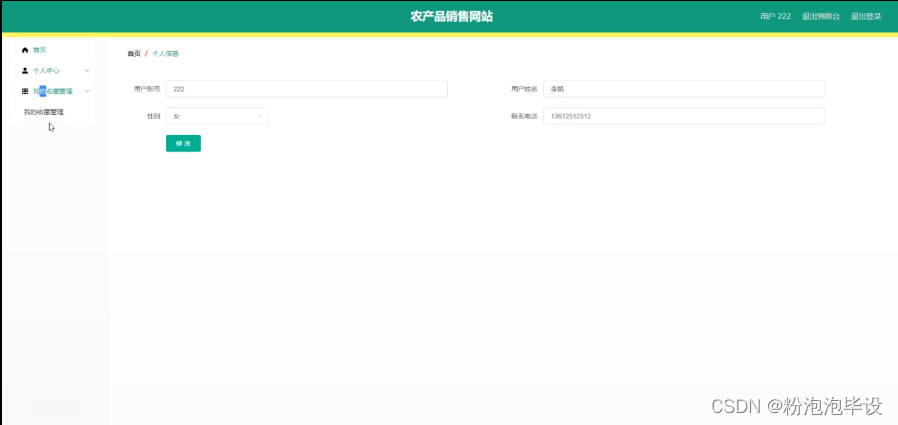Open 首页 in the sidebar menu
The image size is (898, 425).
click(x=40, y=49)
